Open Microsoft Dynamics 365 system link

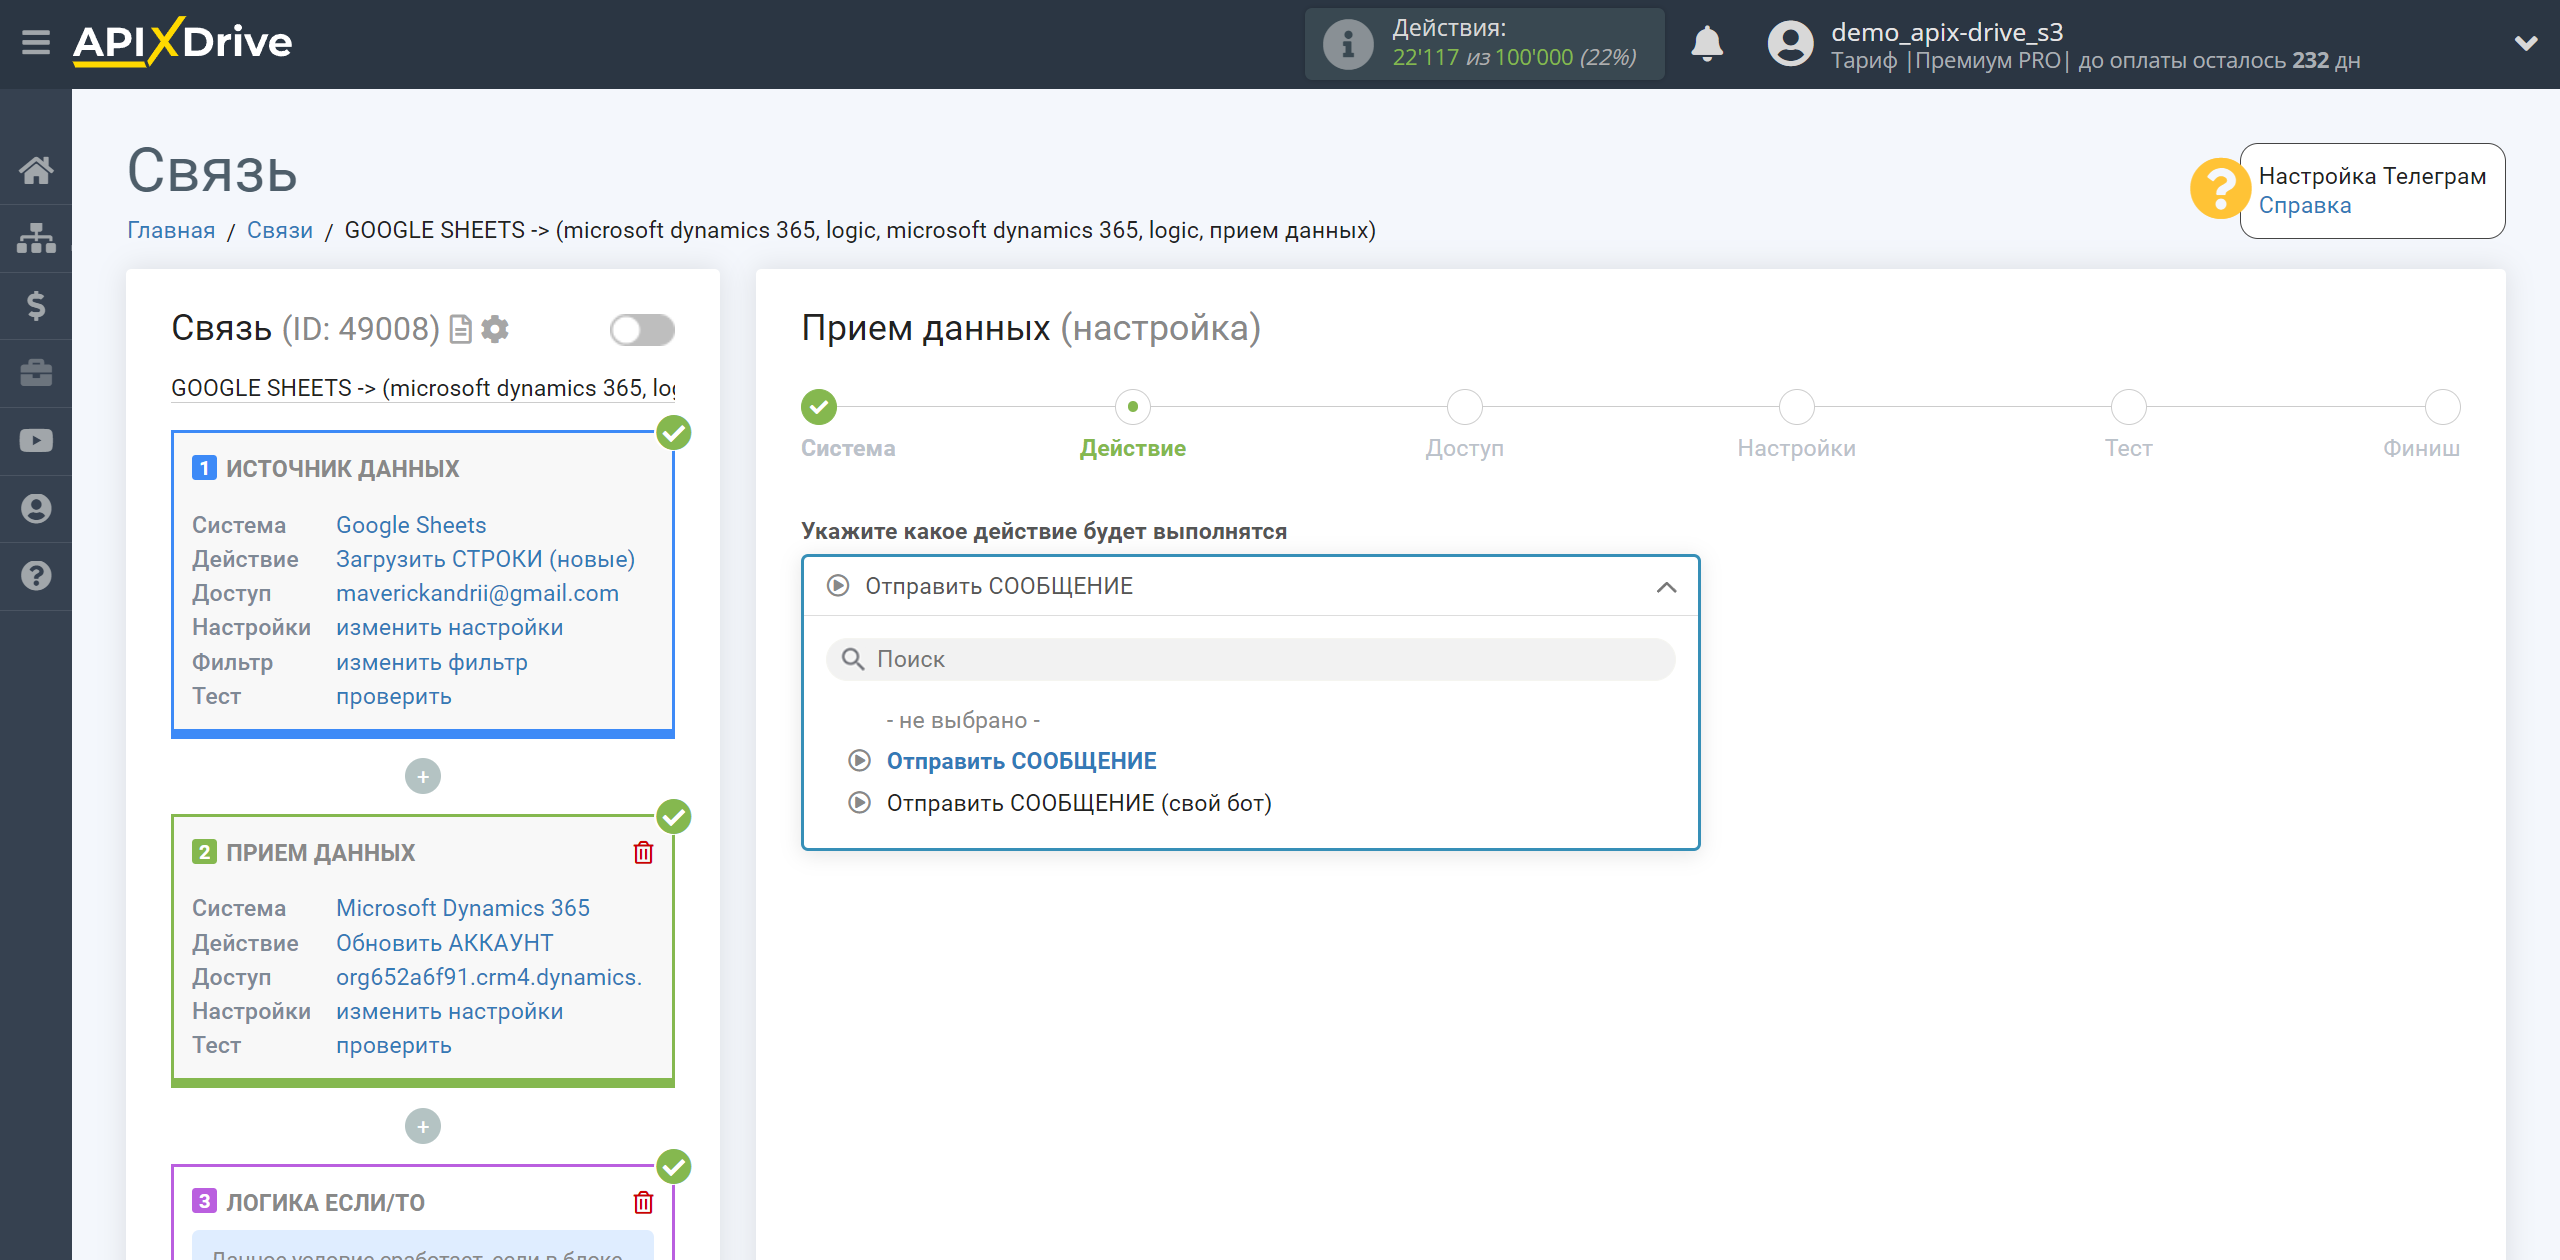point(463,908)
